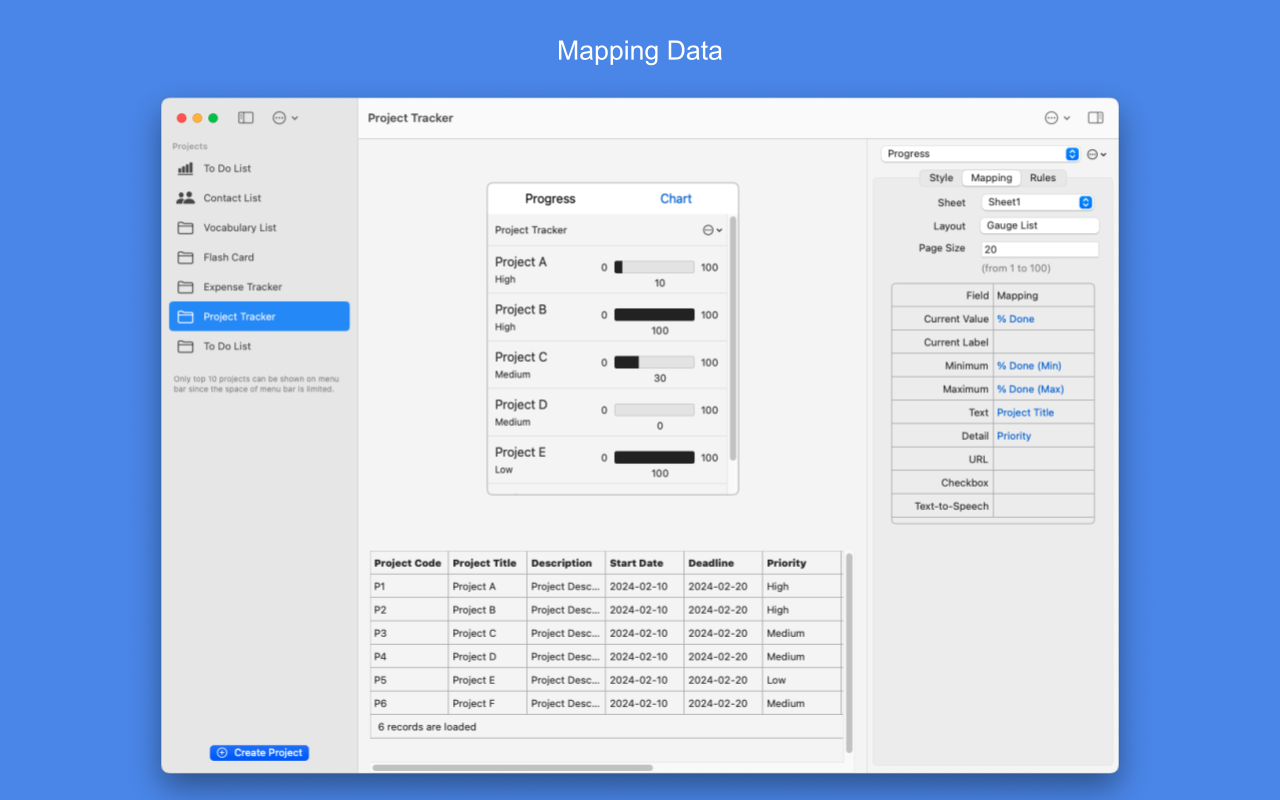Click the Create Project button

pyautogui.click(x=259, y=753)
